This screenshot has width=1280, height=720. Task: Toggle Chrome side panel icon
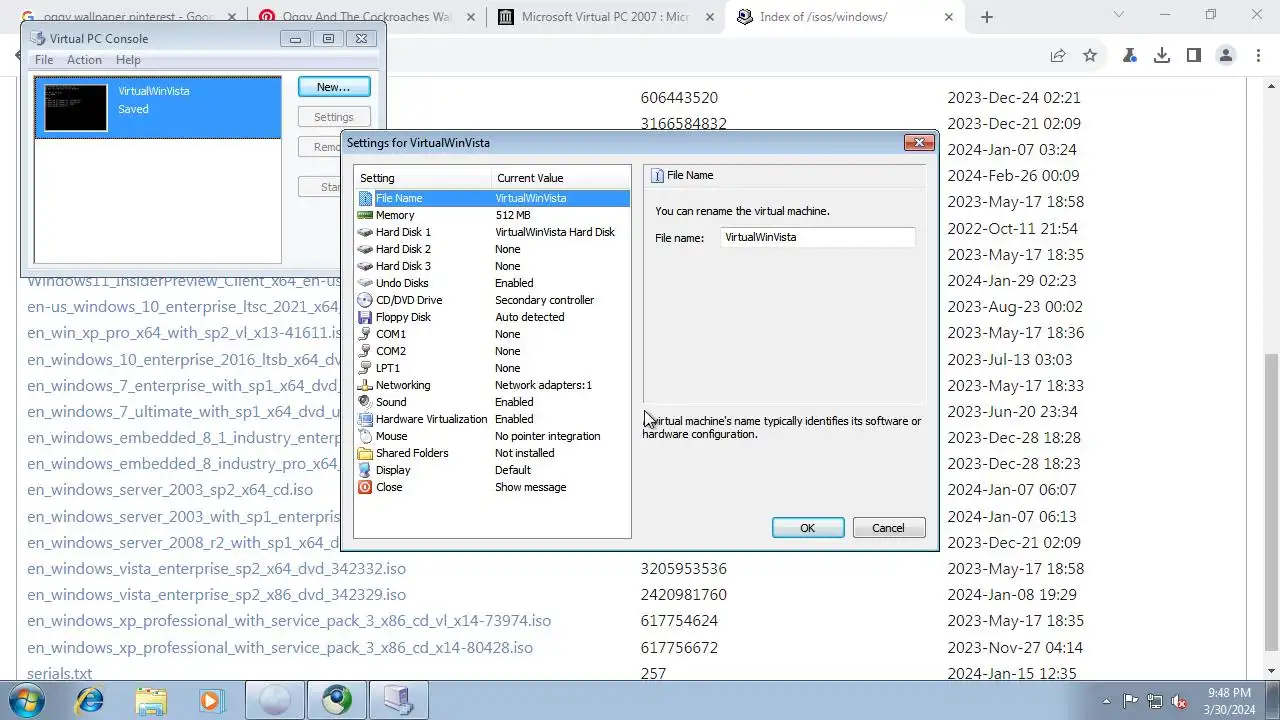(1193, 56)
